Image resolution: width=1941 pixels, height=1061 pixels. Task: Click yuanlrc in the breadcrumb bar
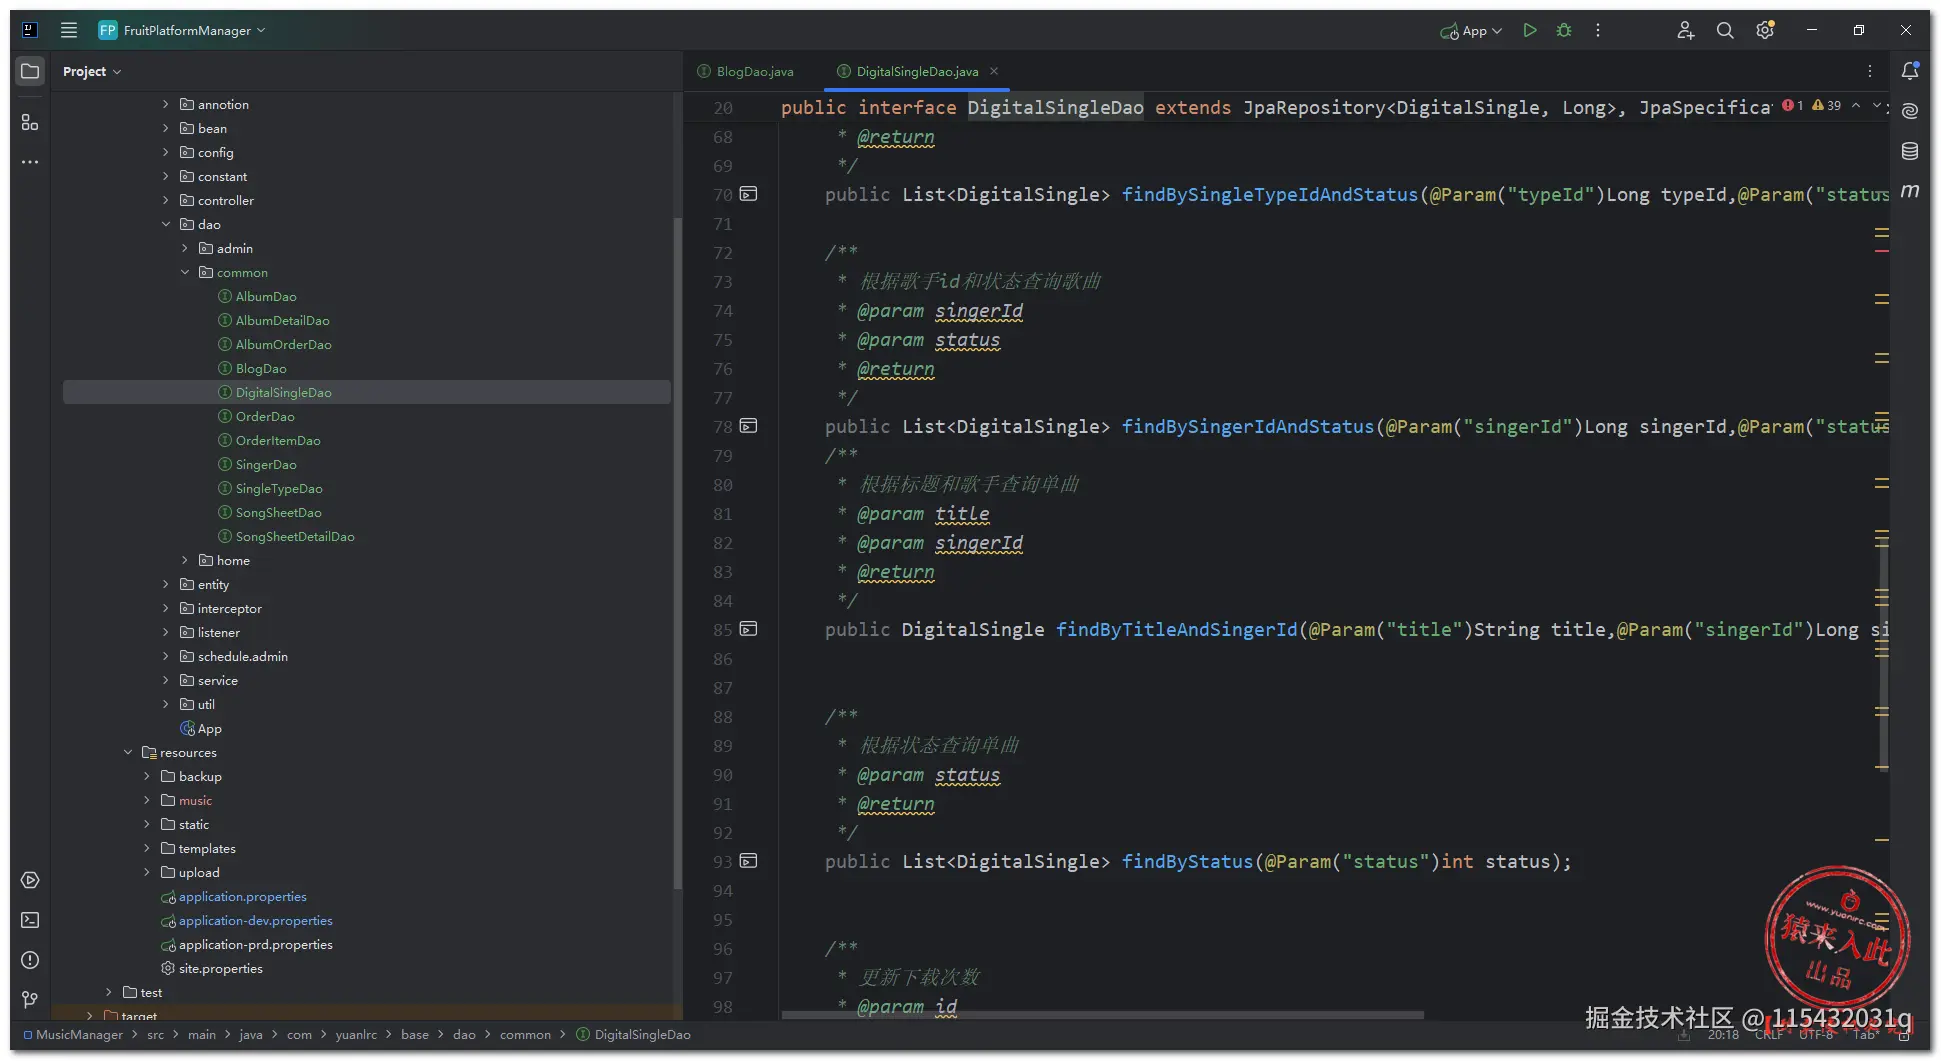356,1034
